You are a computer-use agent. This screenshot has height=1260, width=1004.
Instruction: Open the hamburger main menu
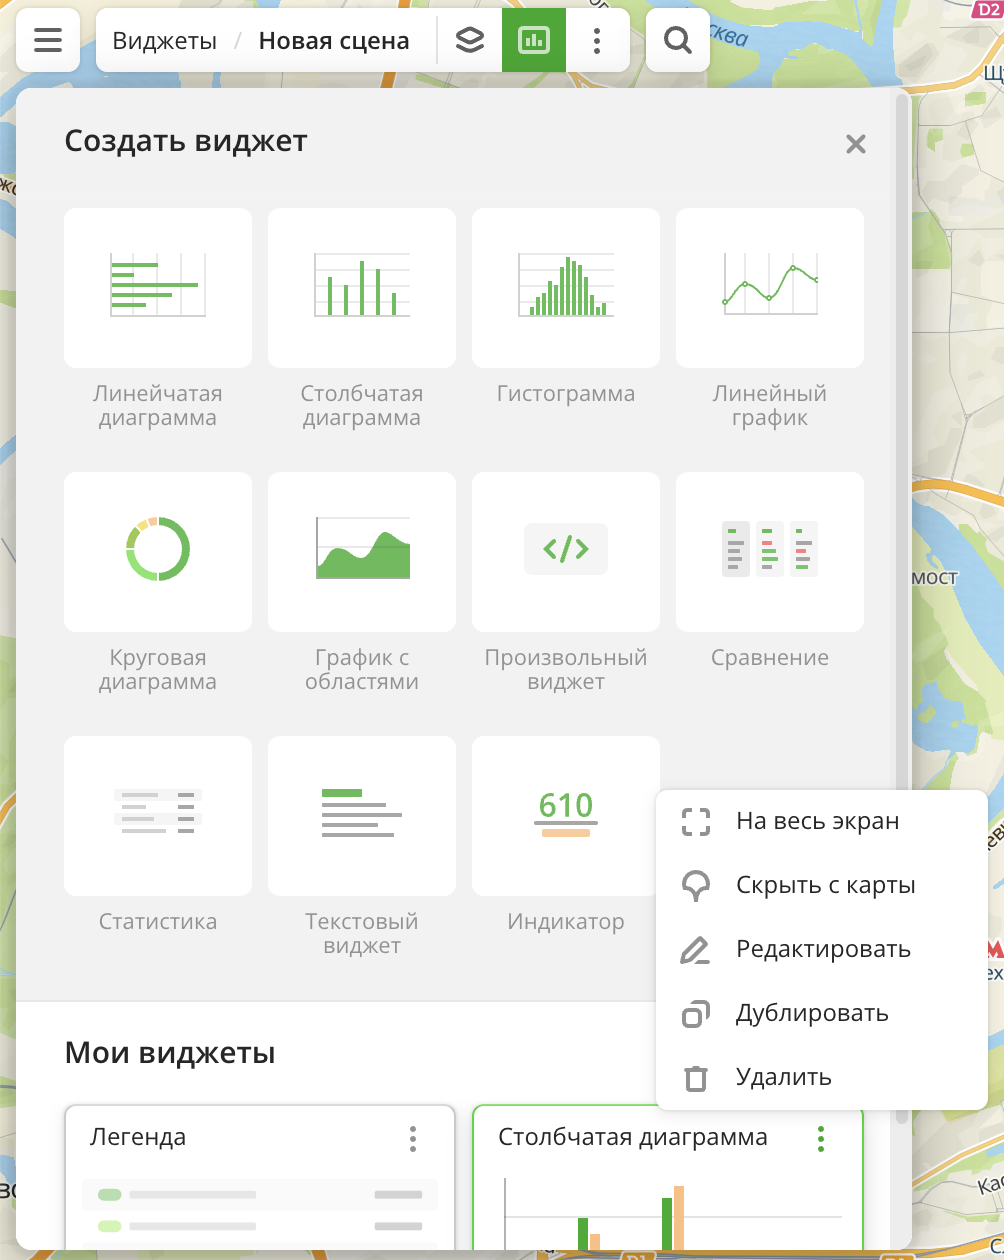pyautogui.click(x=48, y=40)
